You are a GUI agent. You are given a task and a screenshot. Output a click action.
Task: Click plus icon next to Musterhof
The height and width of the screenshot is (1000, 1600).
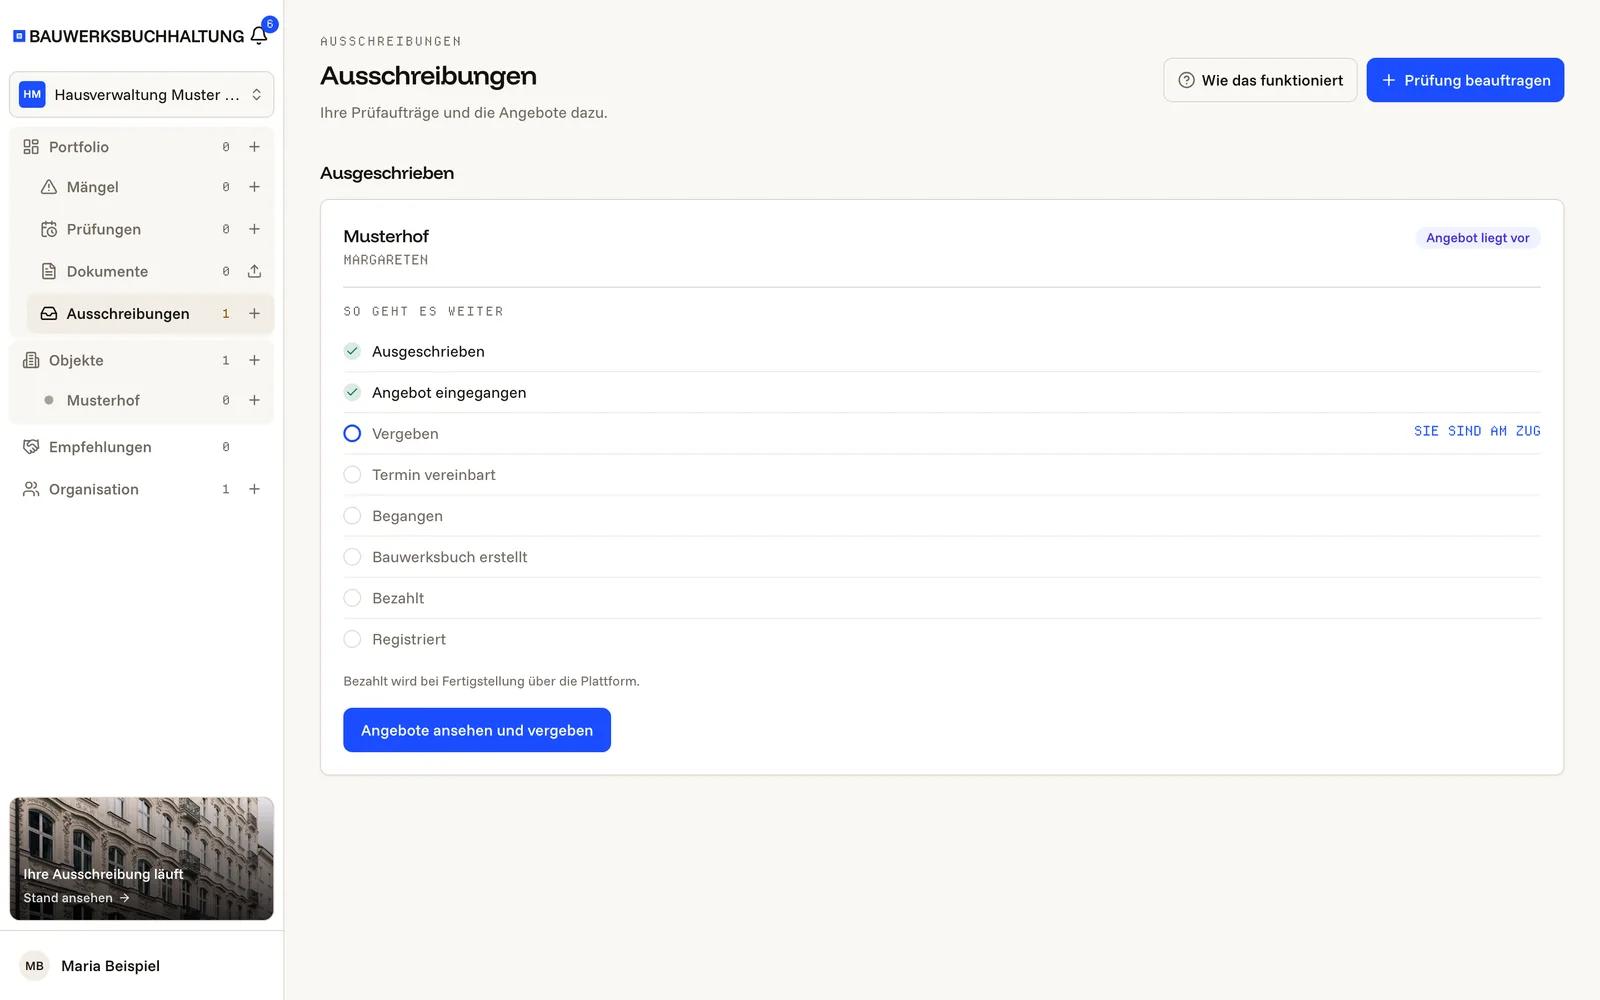pos(254,400)
